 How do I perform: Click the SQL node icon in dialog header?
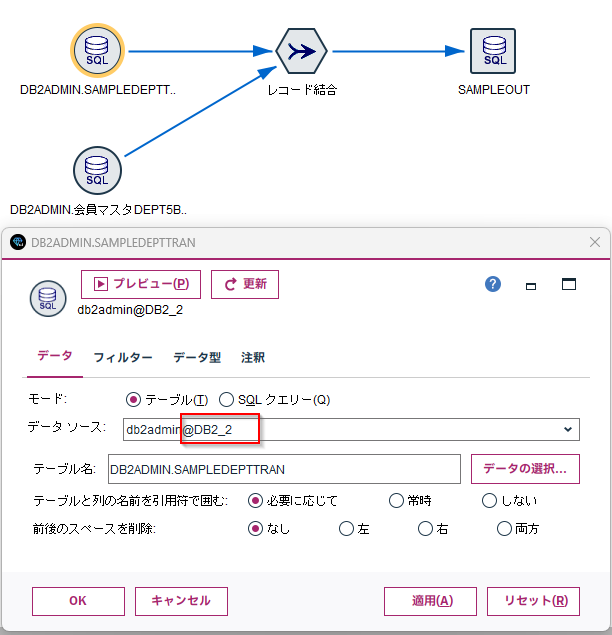tap(48, 298)
